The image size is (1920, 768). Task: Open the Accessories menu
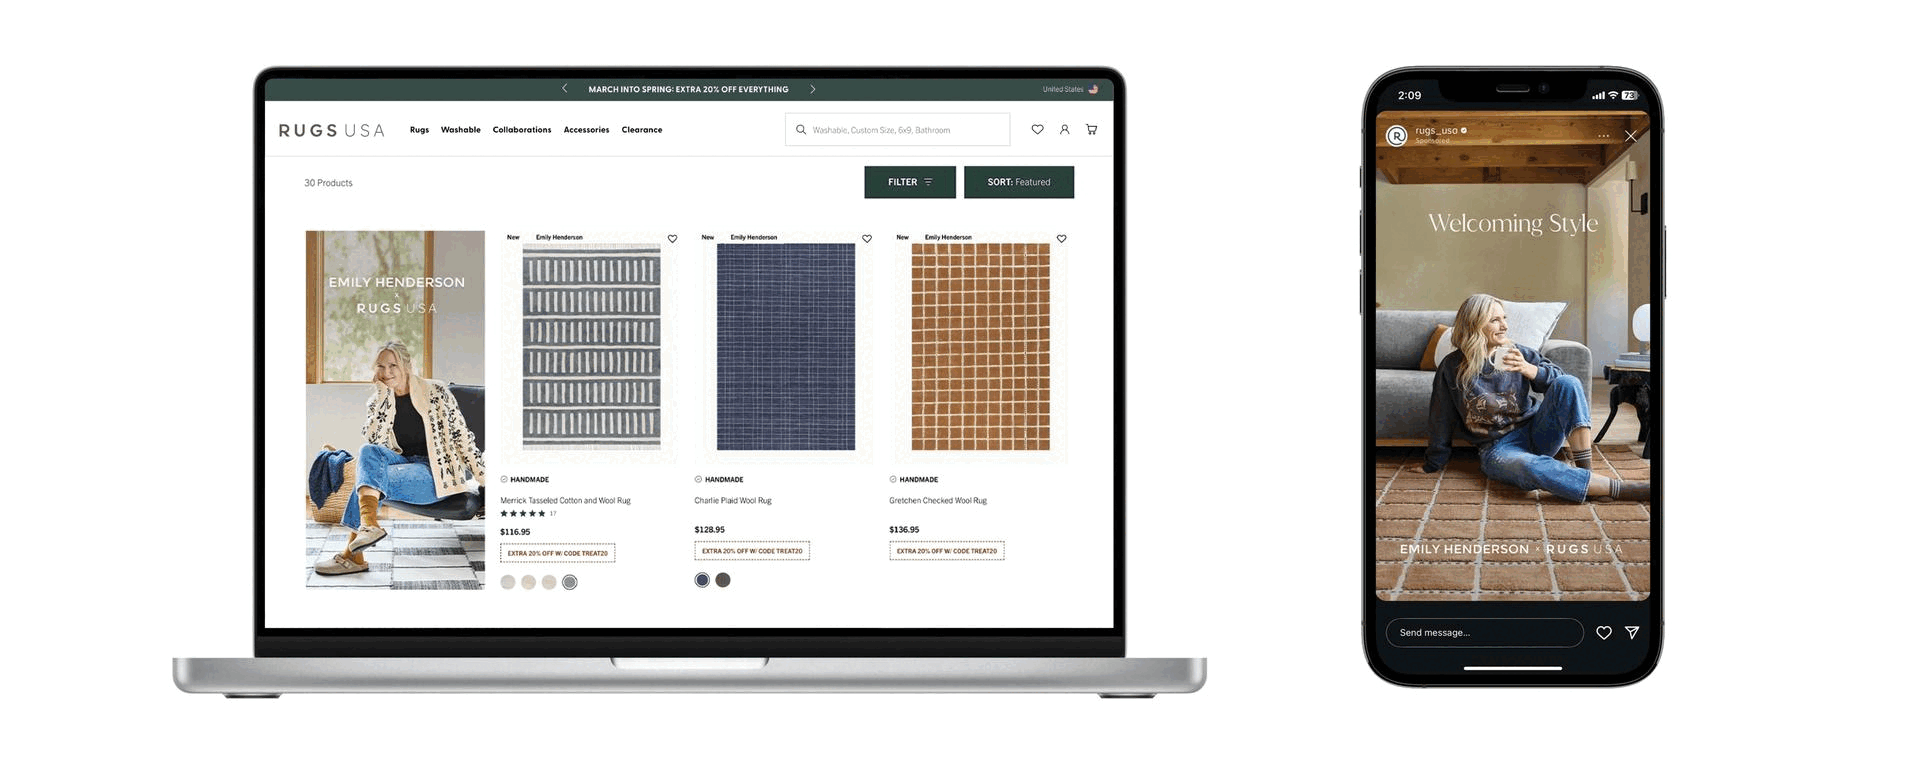coord(586,130)
